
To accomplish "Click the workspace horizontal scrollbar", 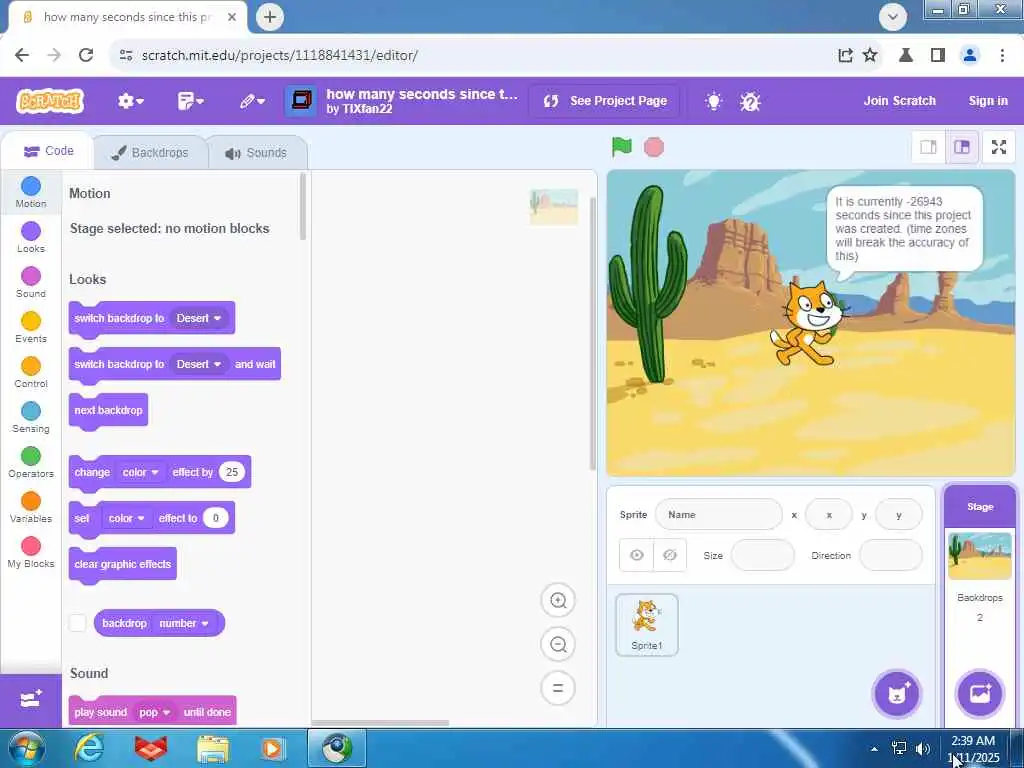I will click(x=380, y=722).
